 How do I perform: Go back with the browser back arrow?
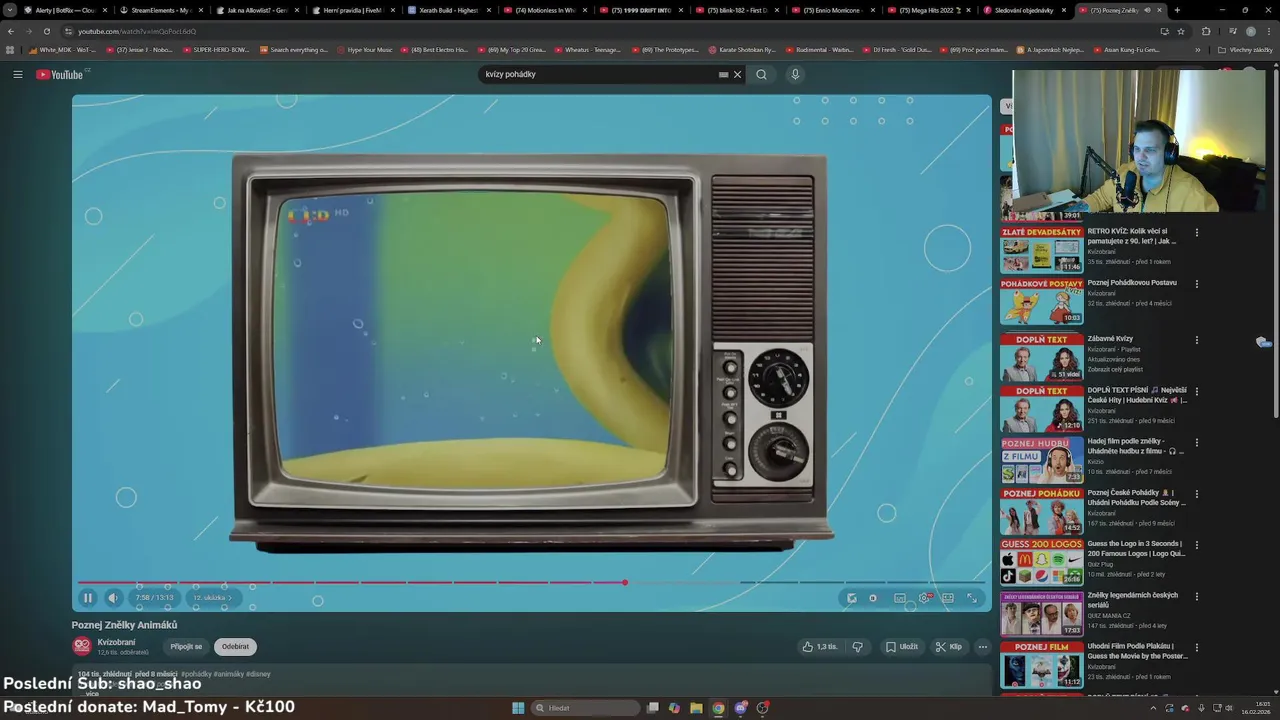click(x=11, y=31)
